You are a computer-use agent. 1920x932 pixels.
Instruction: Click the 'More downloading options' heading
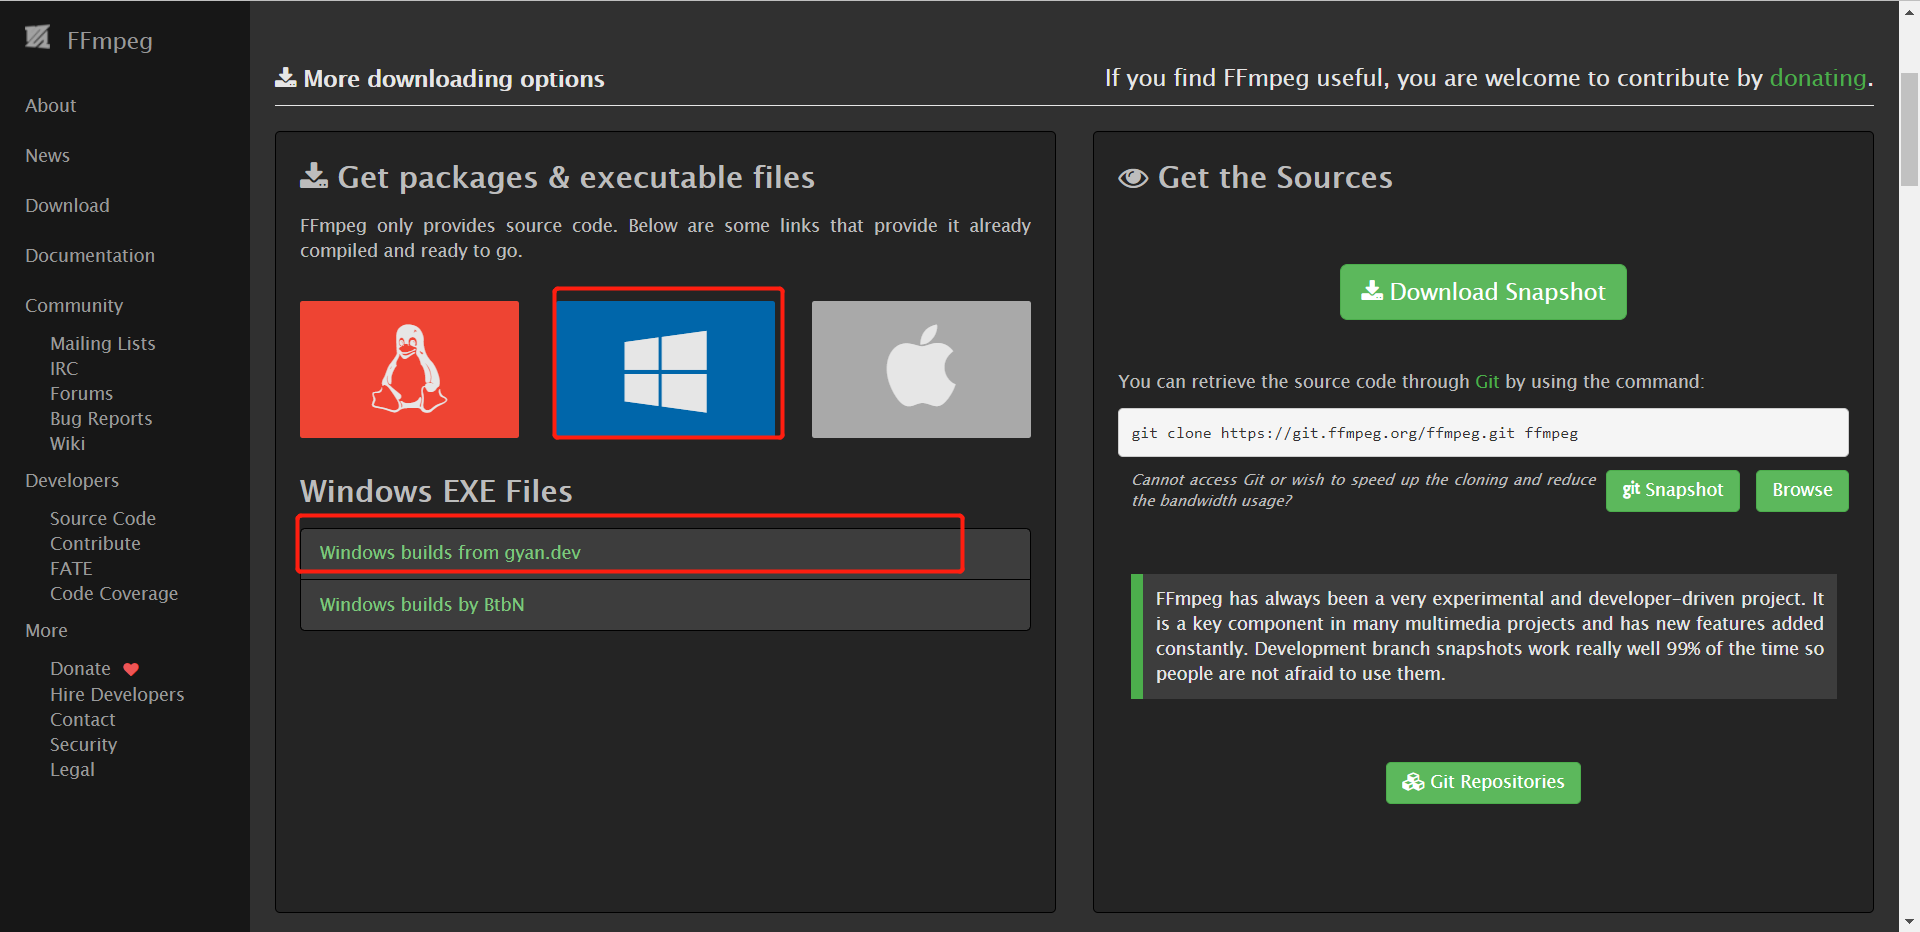pyautogui.click(x=440, y=79)
